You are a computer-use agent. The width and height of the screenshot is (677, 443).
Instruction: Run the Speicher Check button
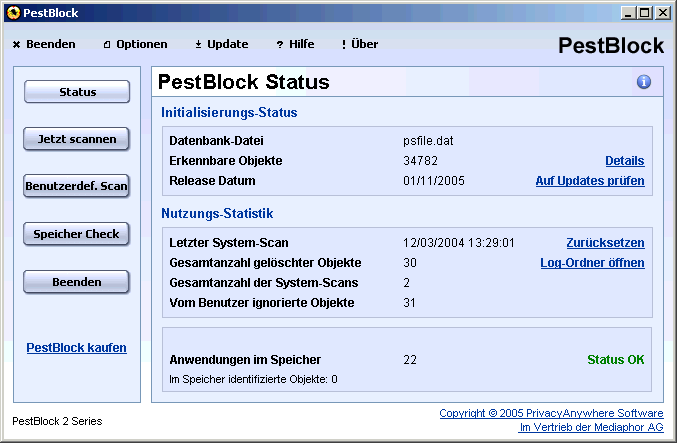coord(76,234)
